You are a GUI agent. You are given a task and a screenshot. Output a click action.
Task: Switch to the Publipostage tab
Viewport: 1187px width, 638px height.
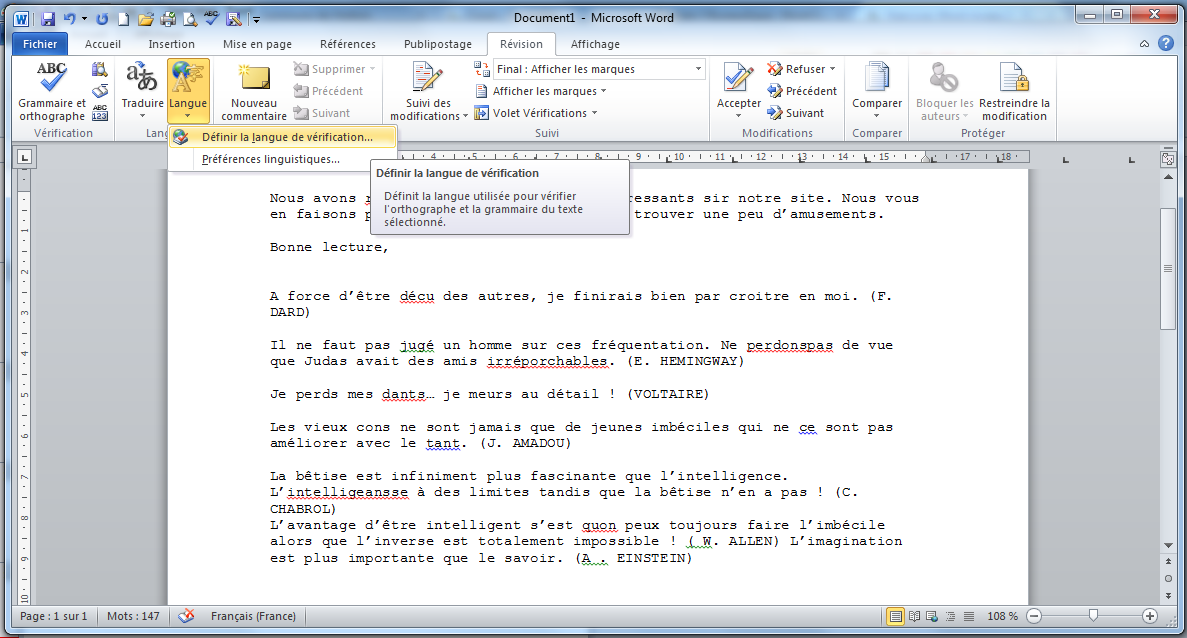click(438, 44)
